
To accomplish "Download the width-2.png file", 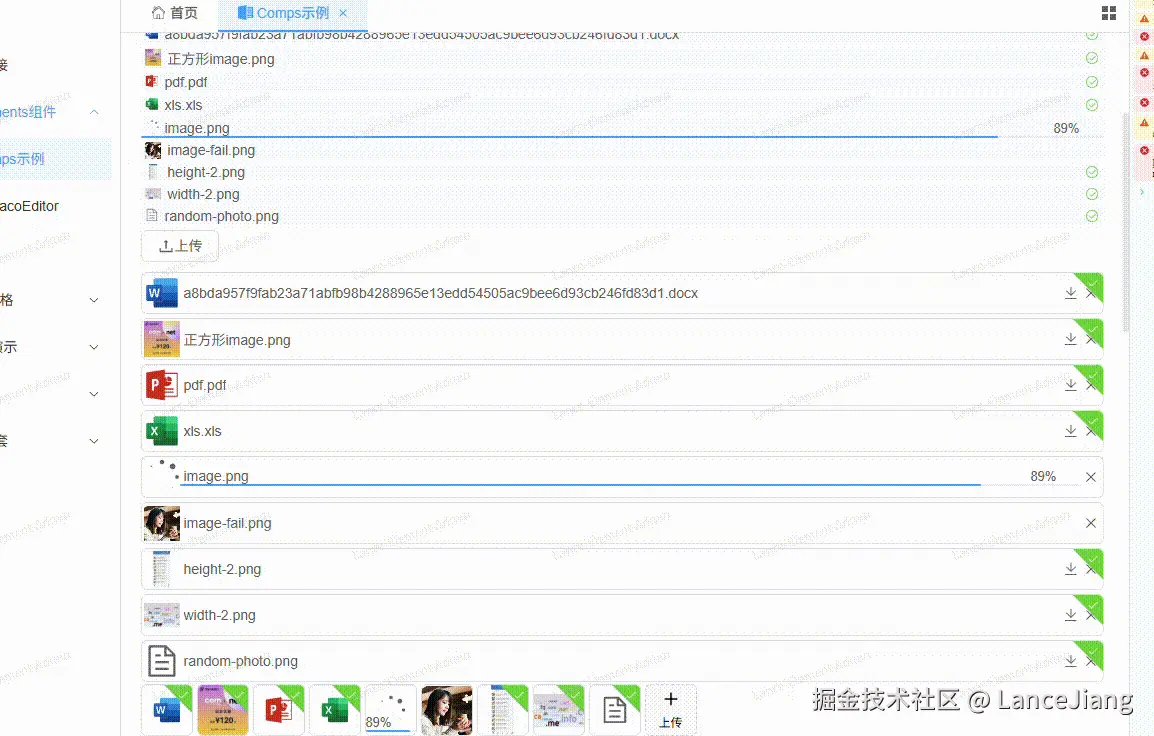I will (x=1070, y=615).
